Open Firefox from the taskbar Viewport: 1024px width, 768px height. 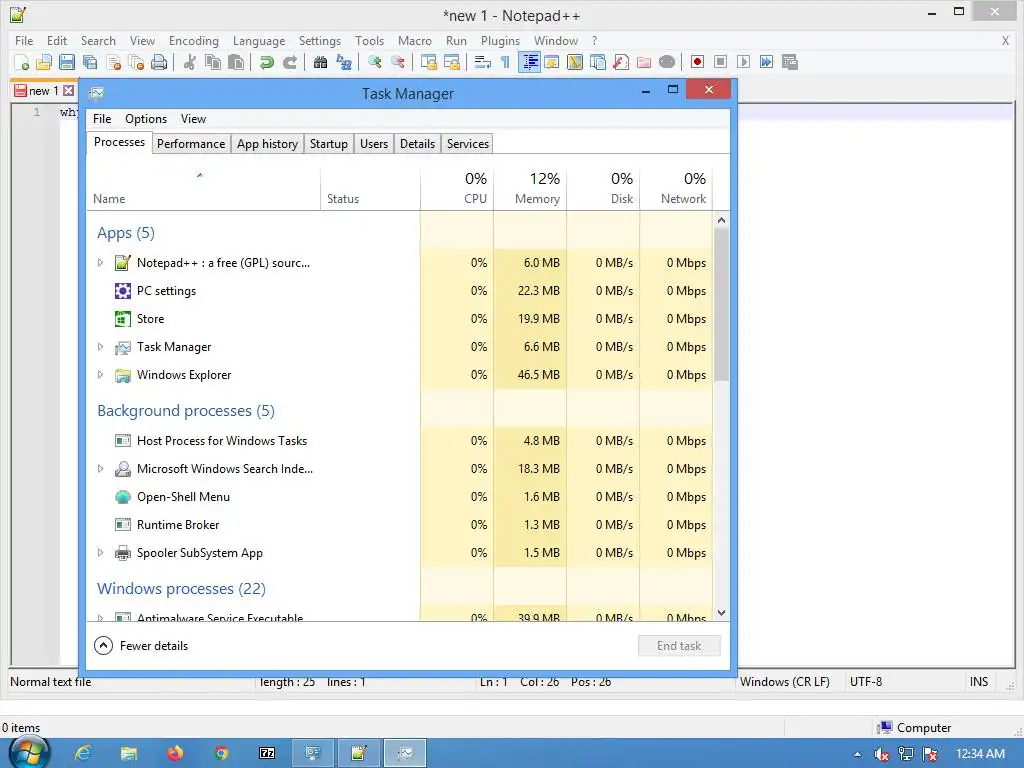click(x=175, y=753)
